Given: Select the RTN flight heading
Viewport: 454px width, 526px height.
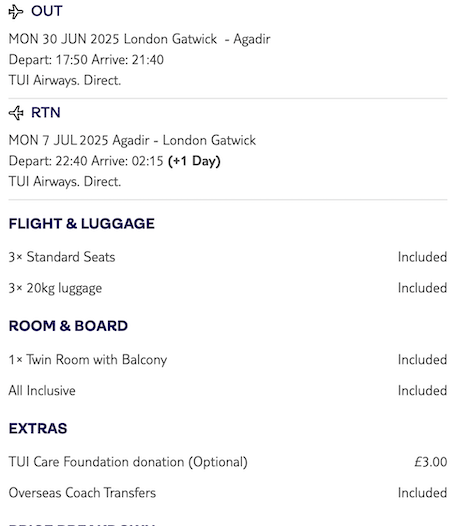Looking at the screenshot, I should (46, 112).
